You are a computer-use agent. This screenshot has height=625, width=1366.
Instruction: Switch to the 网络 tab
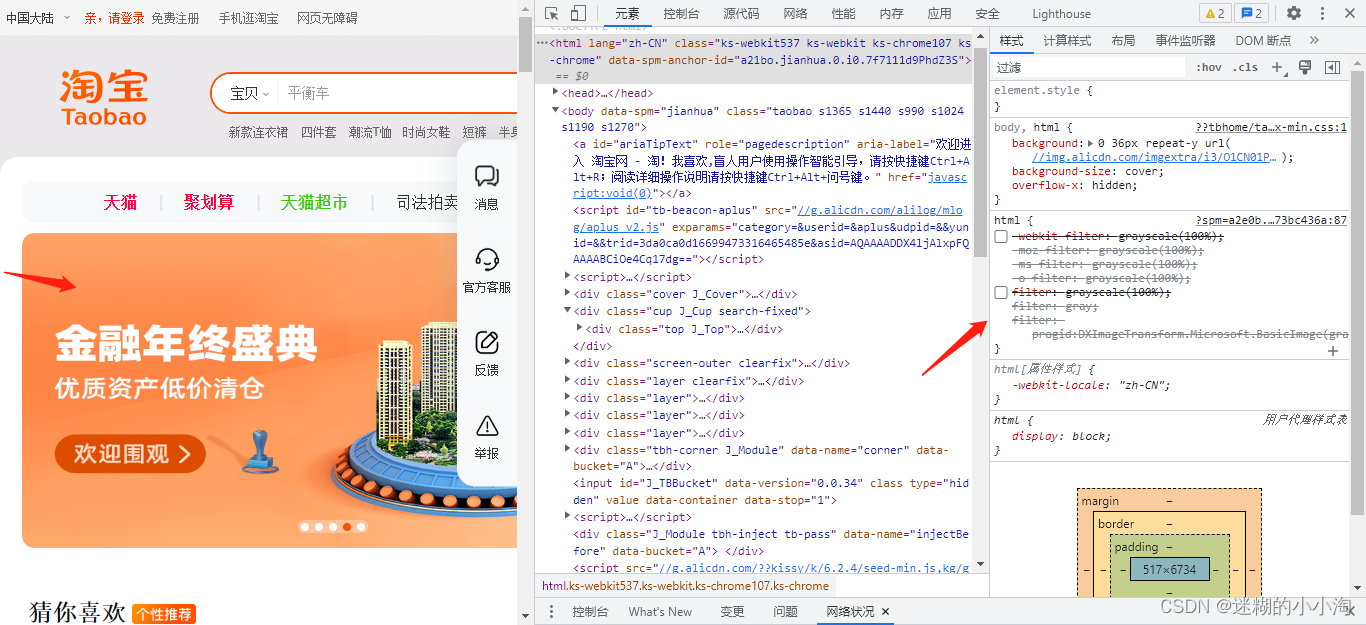click(795, 14)
